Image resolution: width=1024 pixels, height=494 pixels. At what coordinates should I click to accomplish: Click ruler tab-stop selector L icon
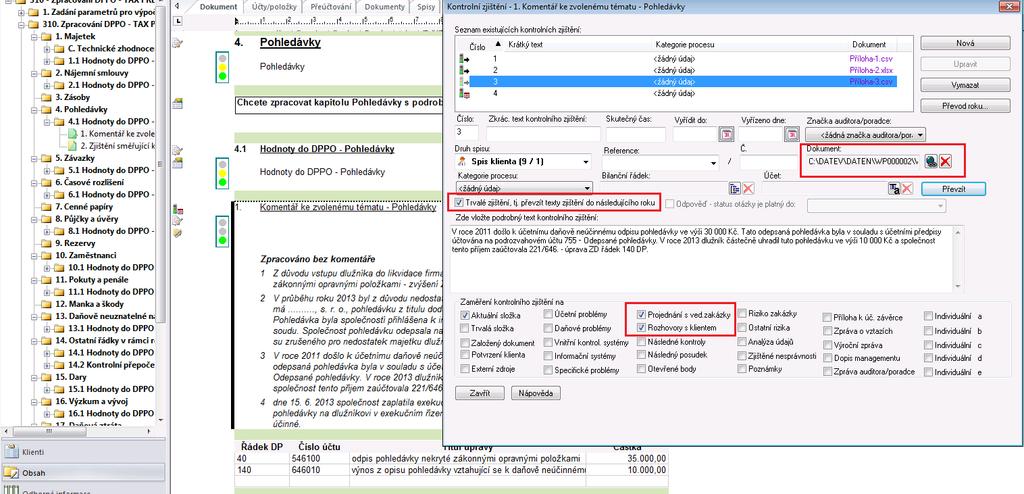tap(178, 22)
